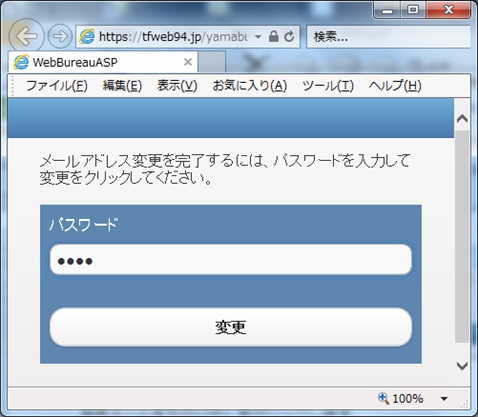The width and height of the screenshot is (478, 417).
Task: Open a new blank tab
Action: pos(212,62)
